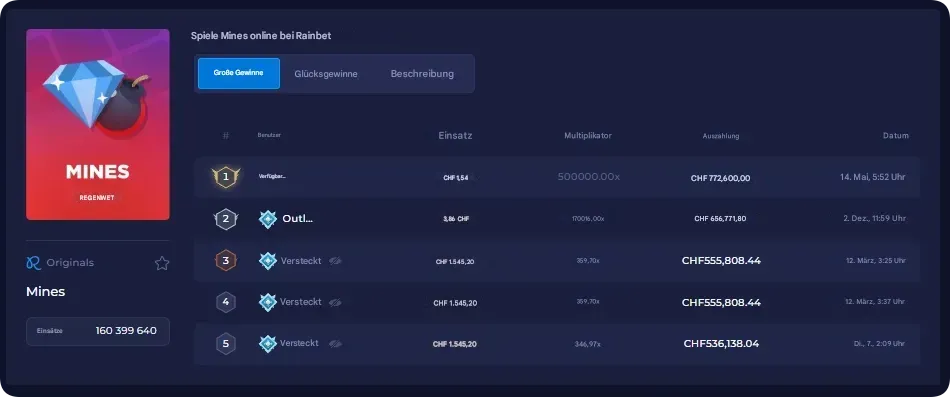Open the Beschreibung tab
The height and width of the screenshot is (397, 950).
tap(422, 74)
